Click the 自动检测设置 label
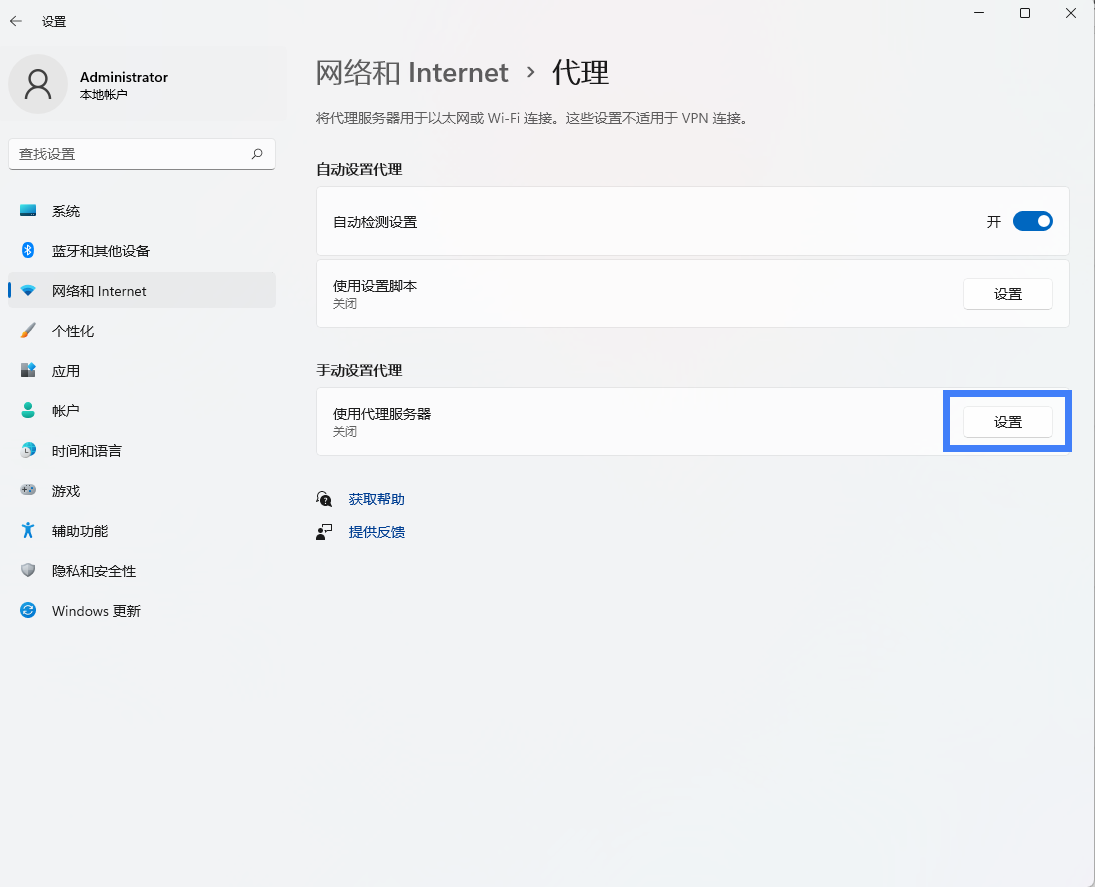 [375, 221]
